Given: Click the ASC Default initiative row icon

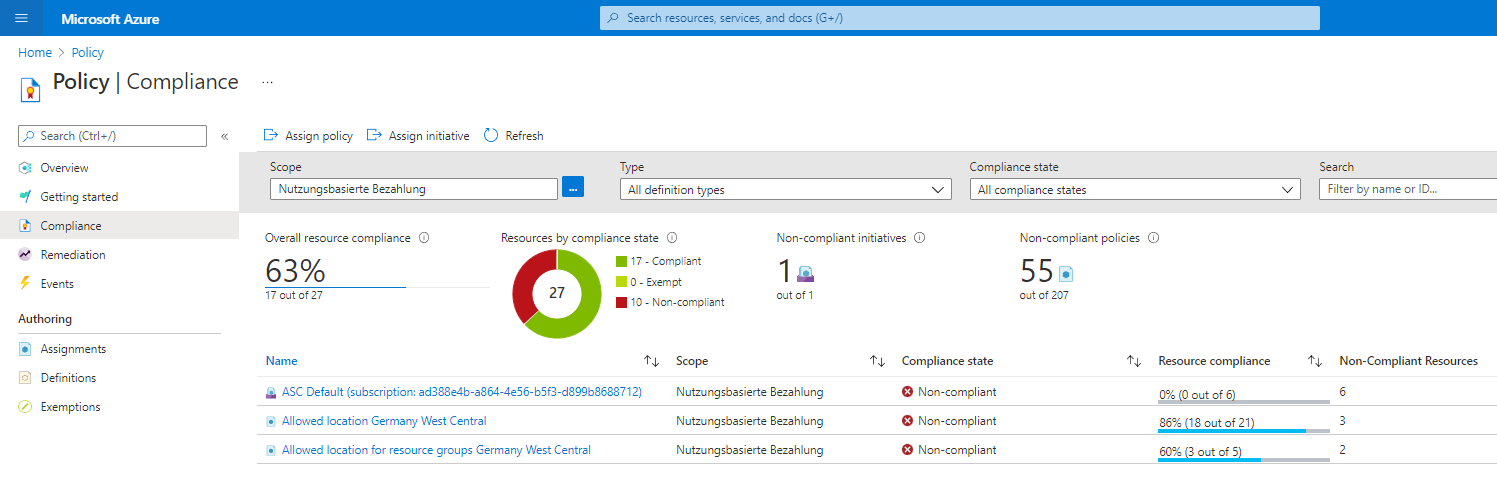Looking at the screenshot, I should 271,392.
